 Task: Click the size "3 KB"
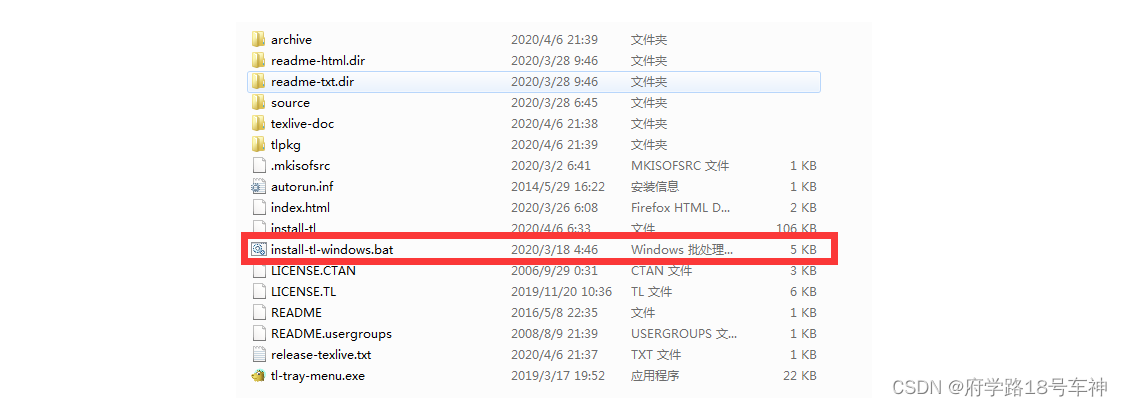(804, 271)
